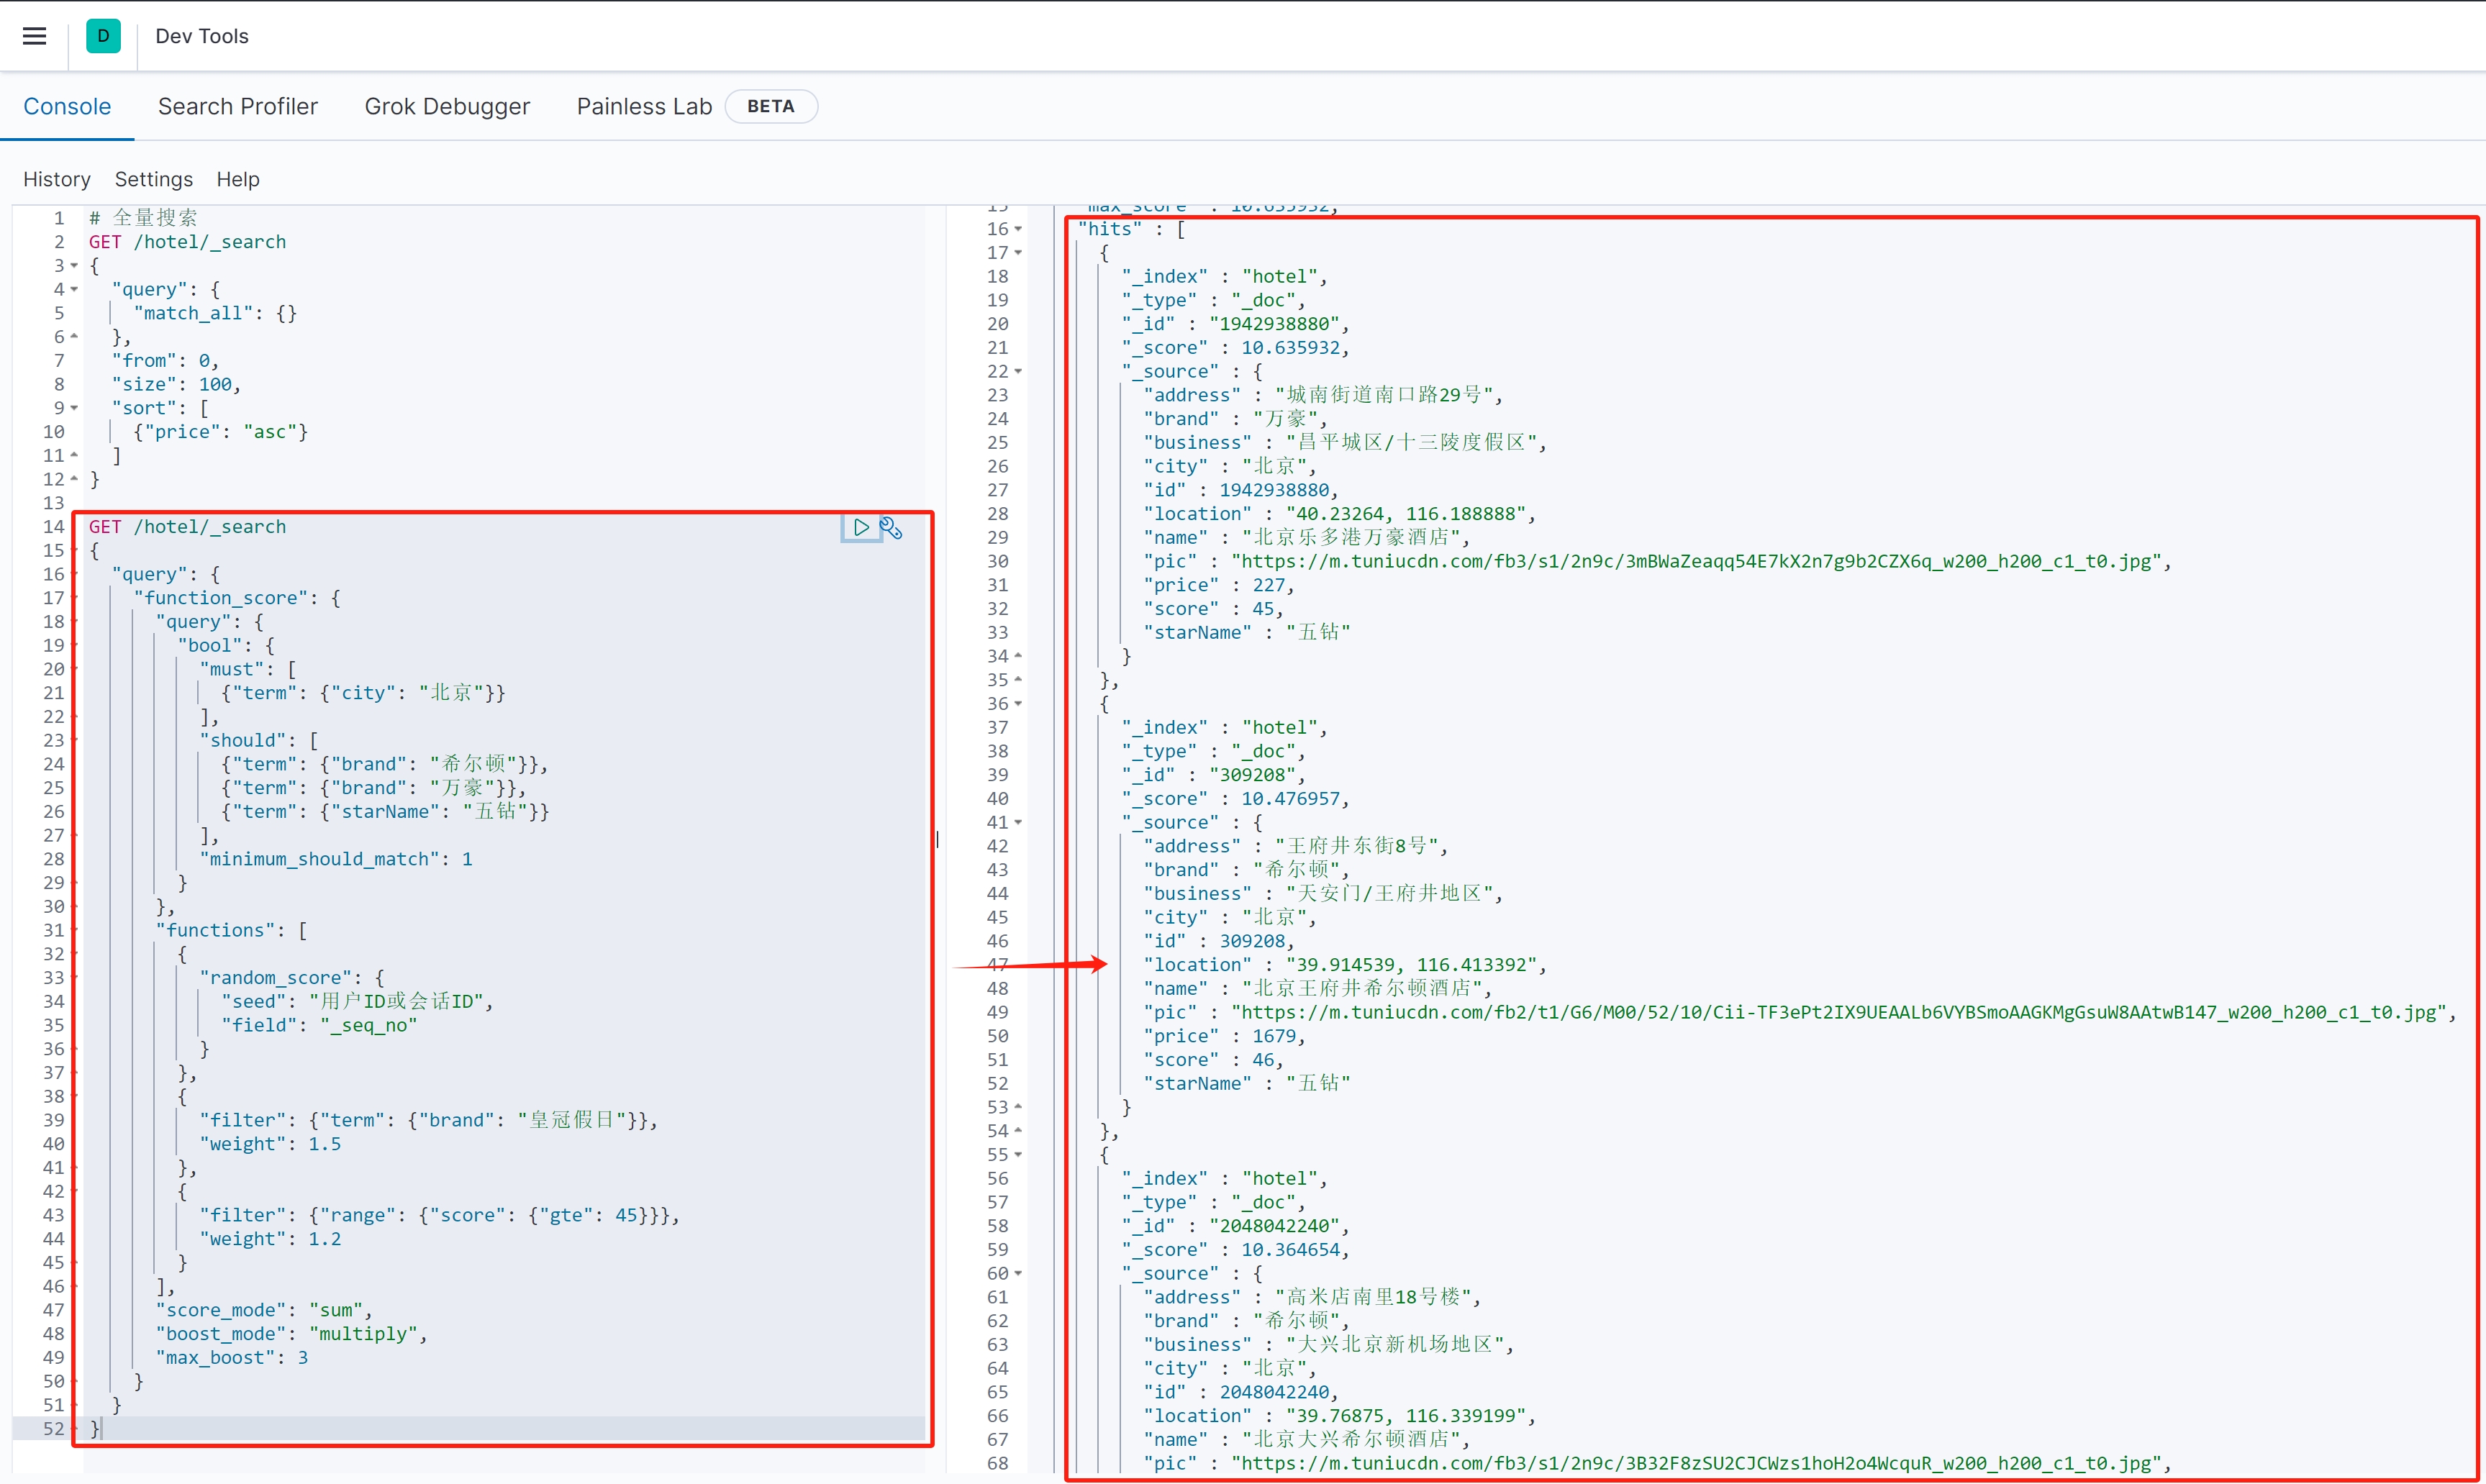Click the "max_boost": 3 line
2486x1484 pixels.
(x=232, y=1358)
